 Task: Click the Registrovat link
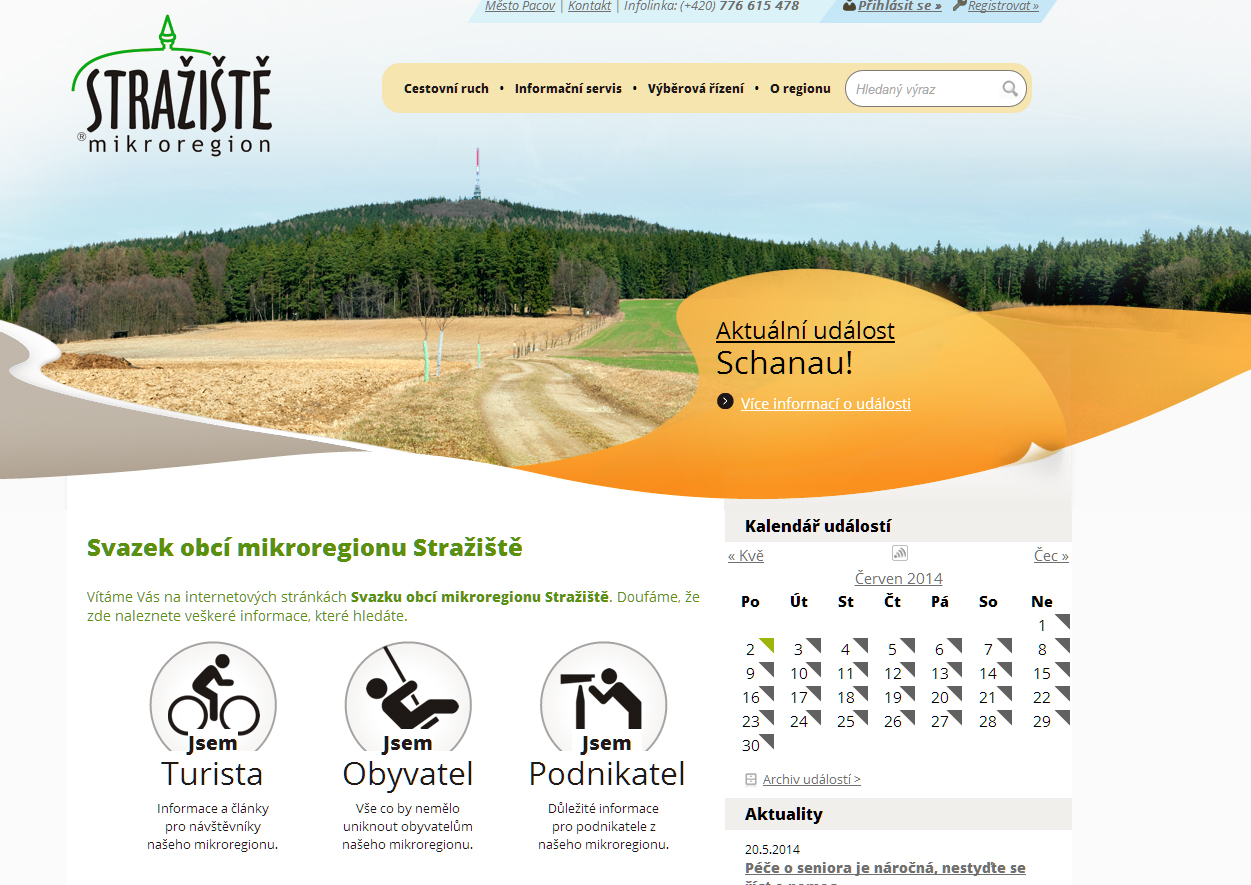(1002, 6)
